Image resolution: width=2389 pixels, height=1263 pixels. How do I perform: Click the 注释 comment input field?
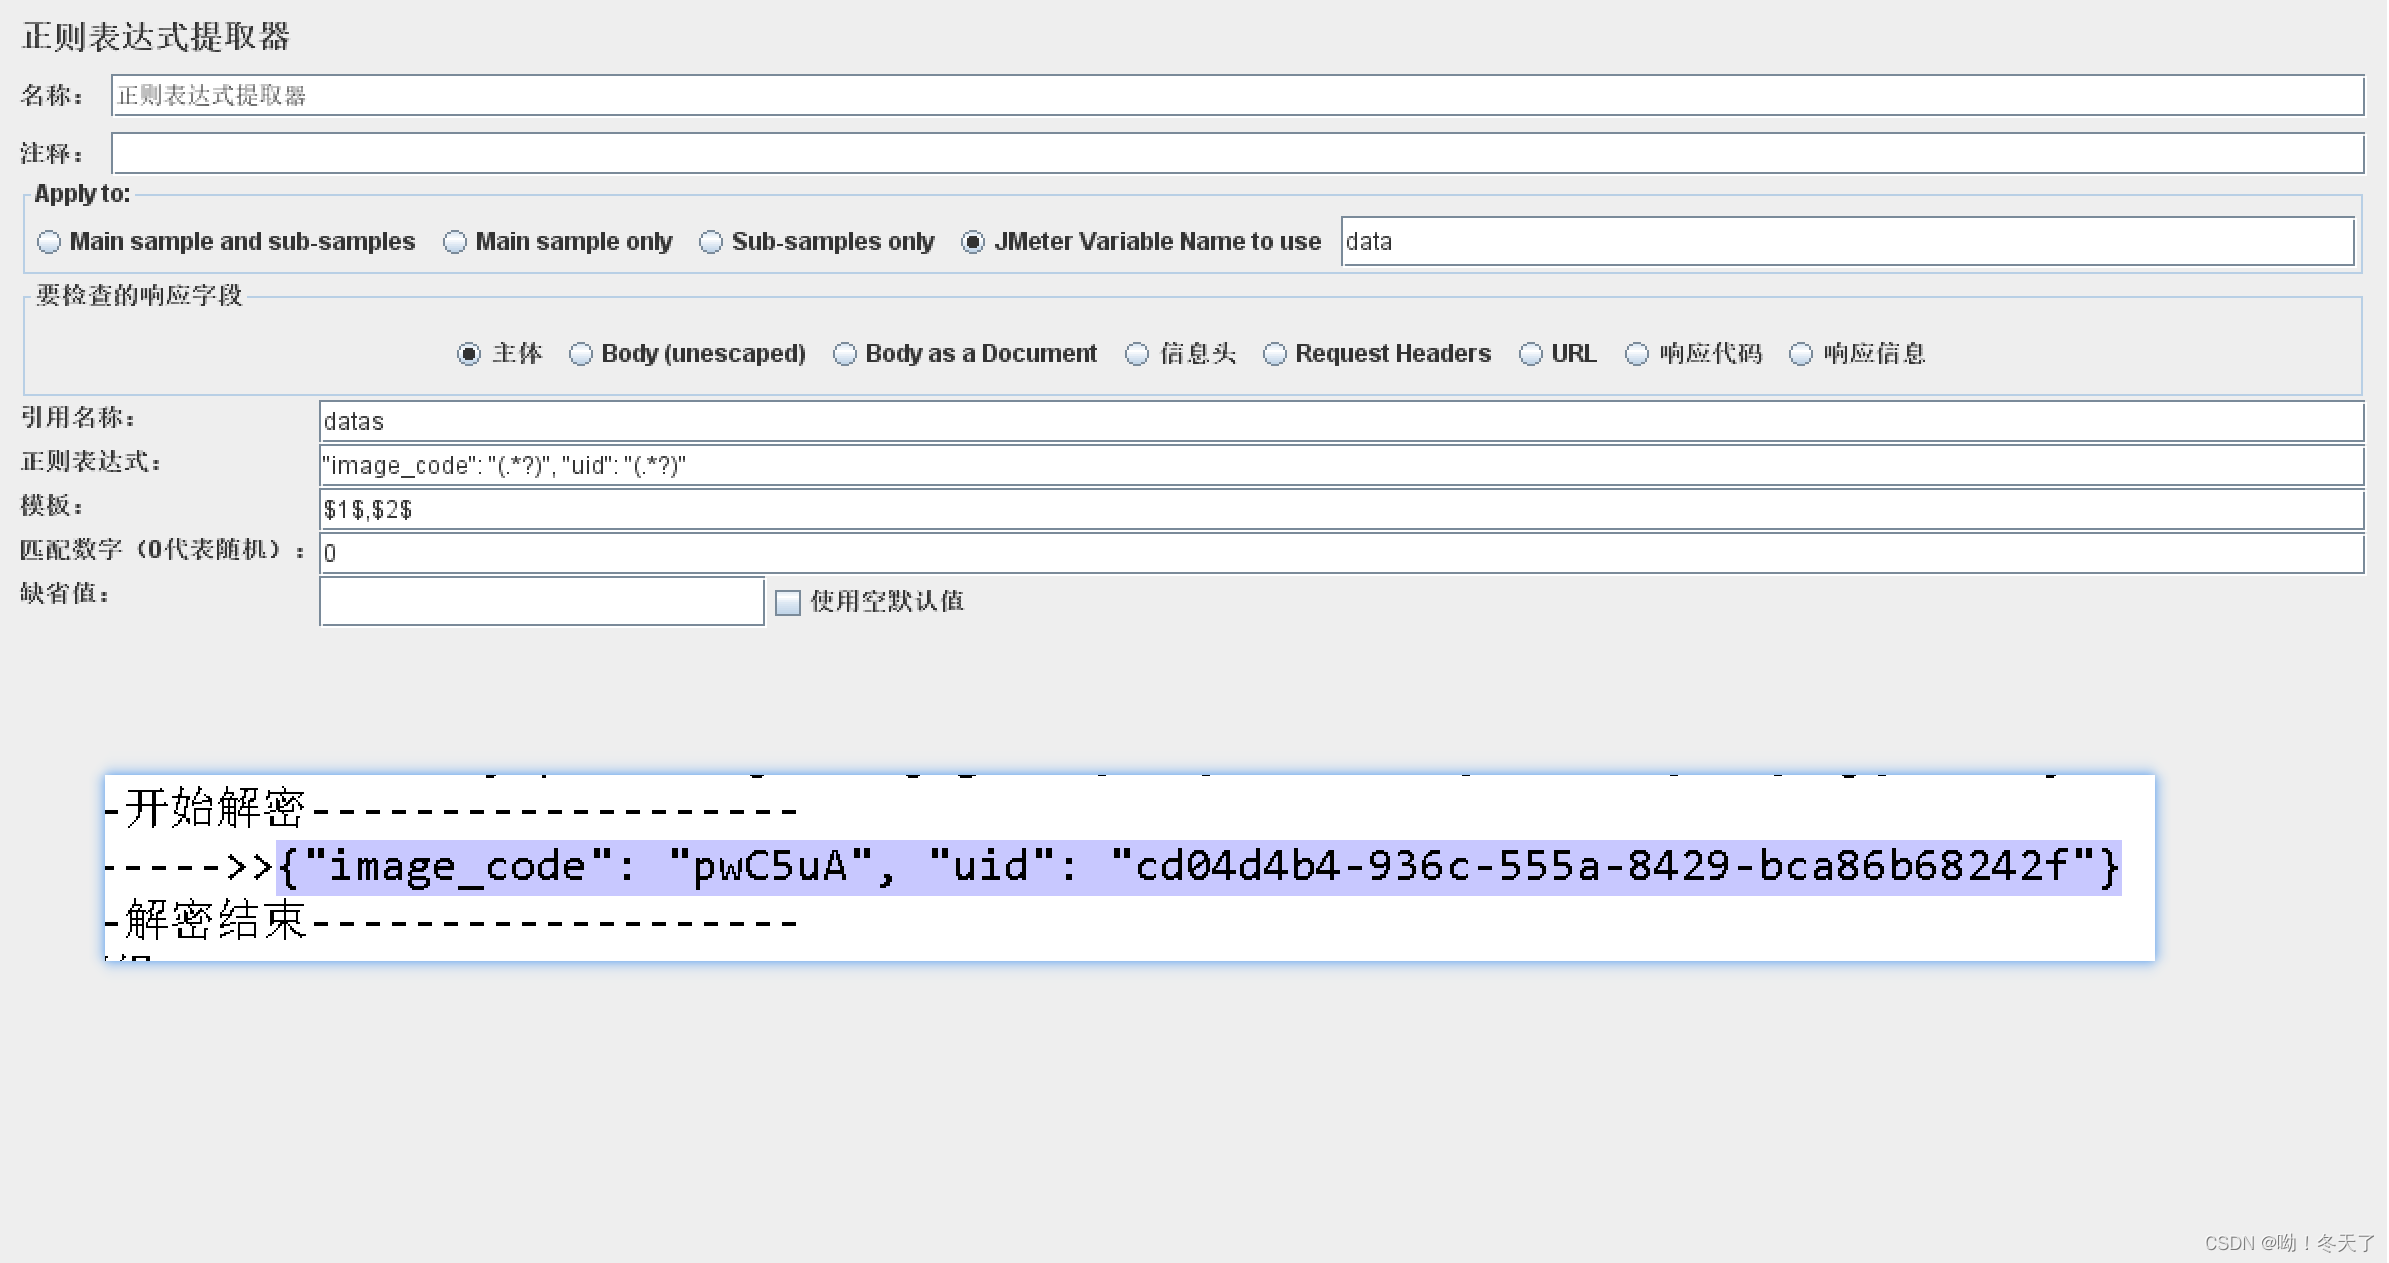pyautogui.click(x=1236, y=154)
